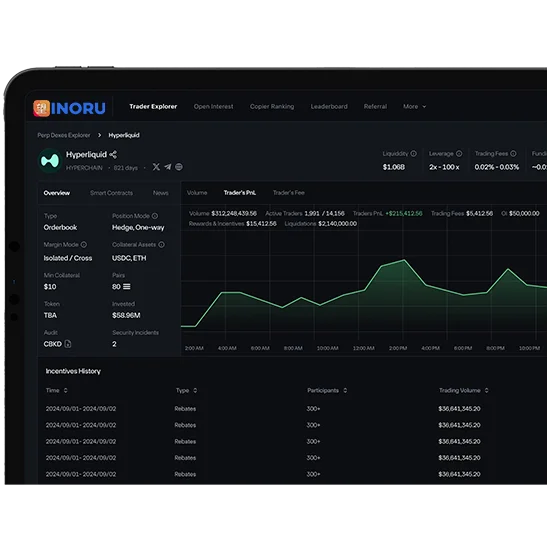
Task: Select the Overview tab
Action: 57,193
